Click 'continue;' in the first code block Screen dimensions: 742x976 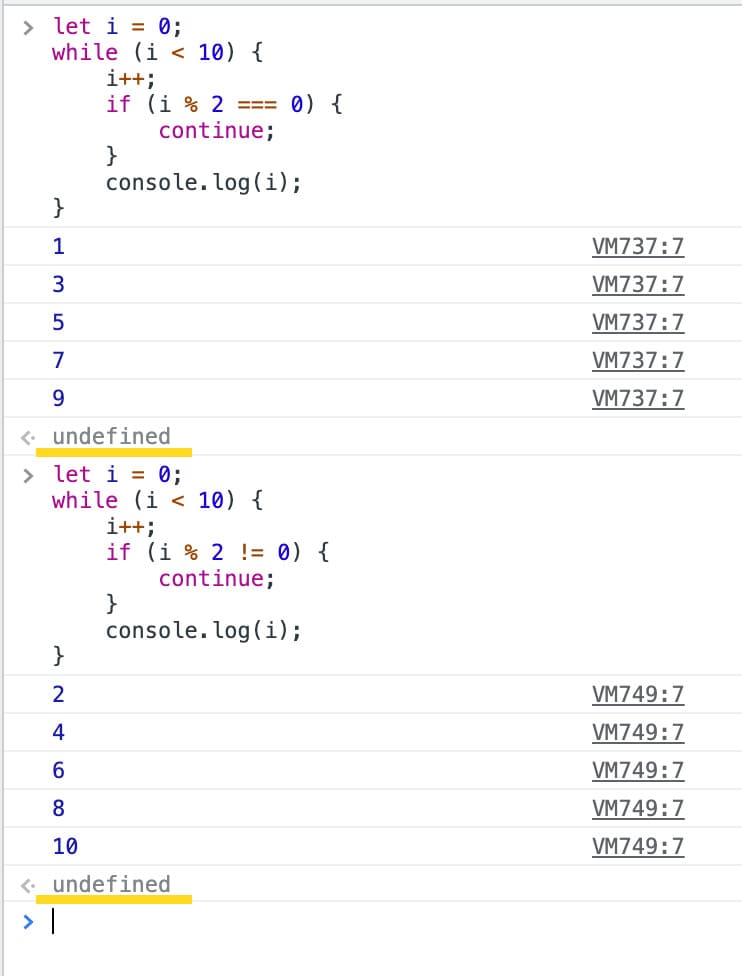click(x=217, y=131)
